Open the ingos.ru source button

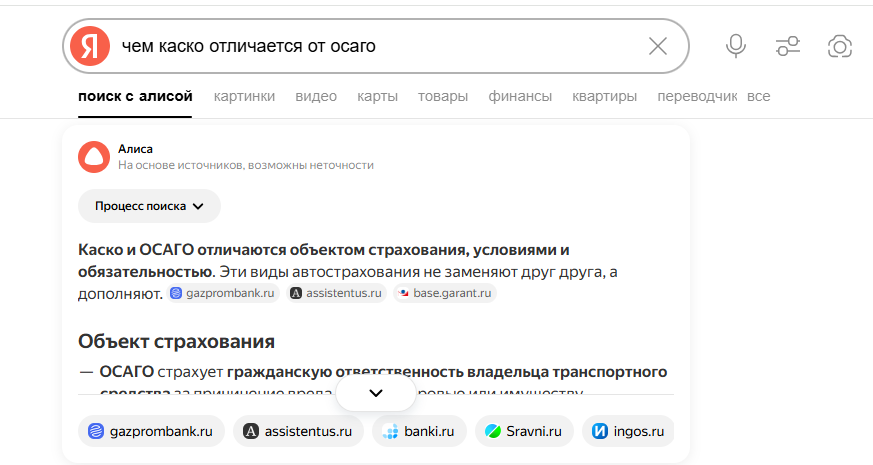[x=628, y=431]
